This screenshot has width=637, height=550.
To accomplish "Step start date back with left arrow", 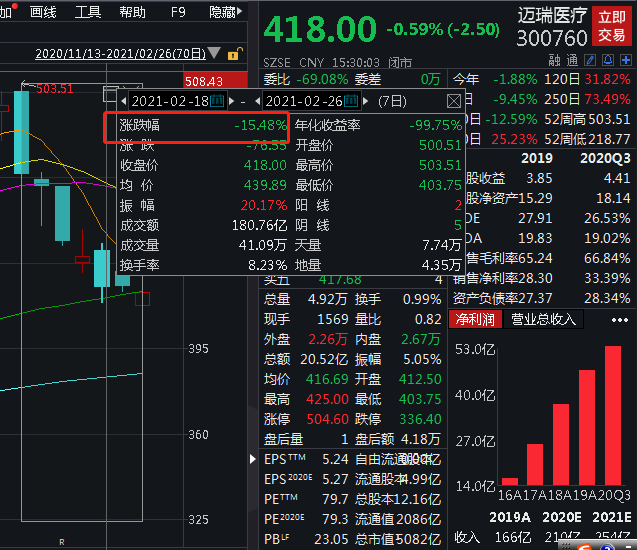I will [x=124, y=101].
